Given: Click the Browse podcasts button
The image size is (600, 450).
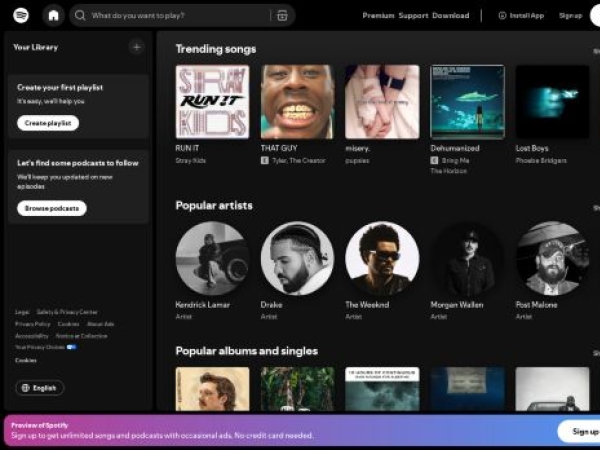Looking at the screenshot, I should [52, 208].
